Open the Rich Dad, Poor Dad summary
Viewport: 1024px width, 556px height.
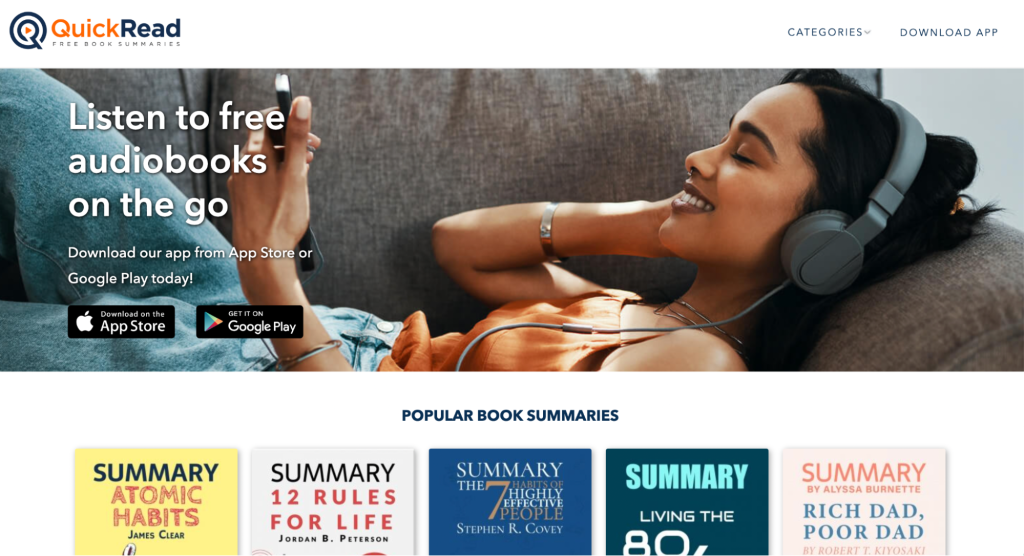coord(864,502)
